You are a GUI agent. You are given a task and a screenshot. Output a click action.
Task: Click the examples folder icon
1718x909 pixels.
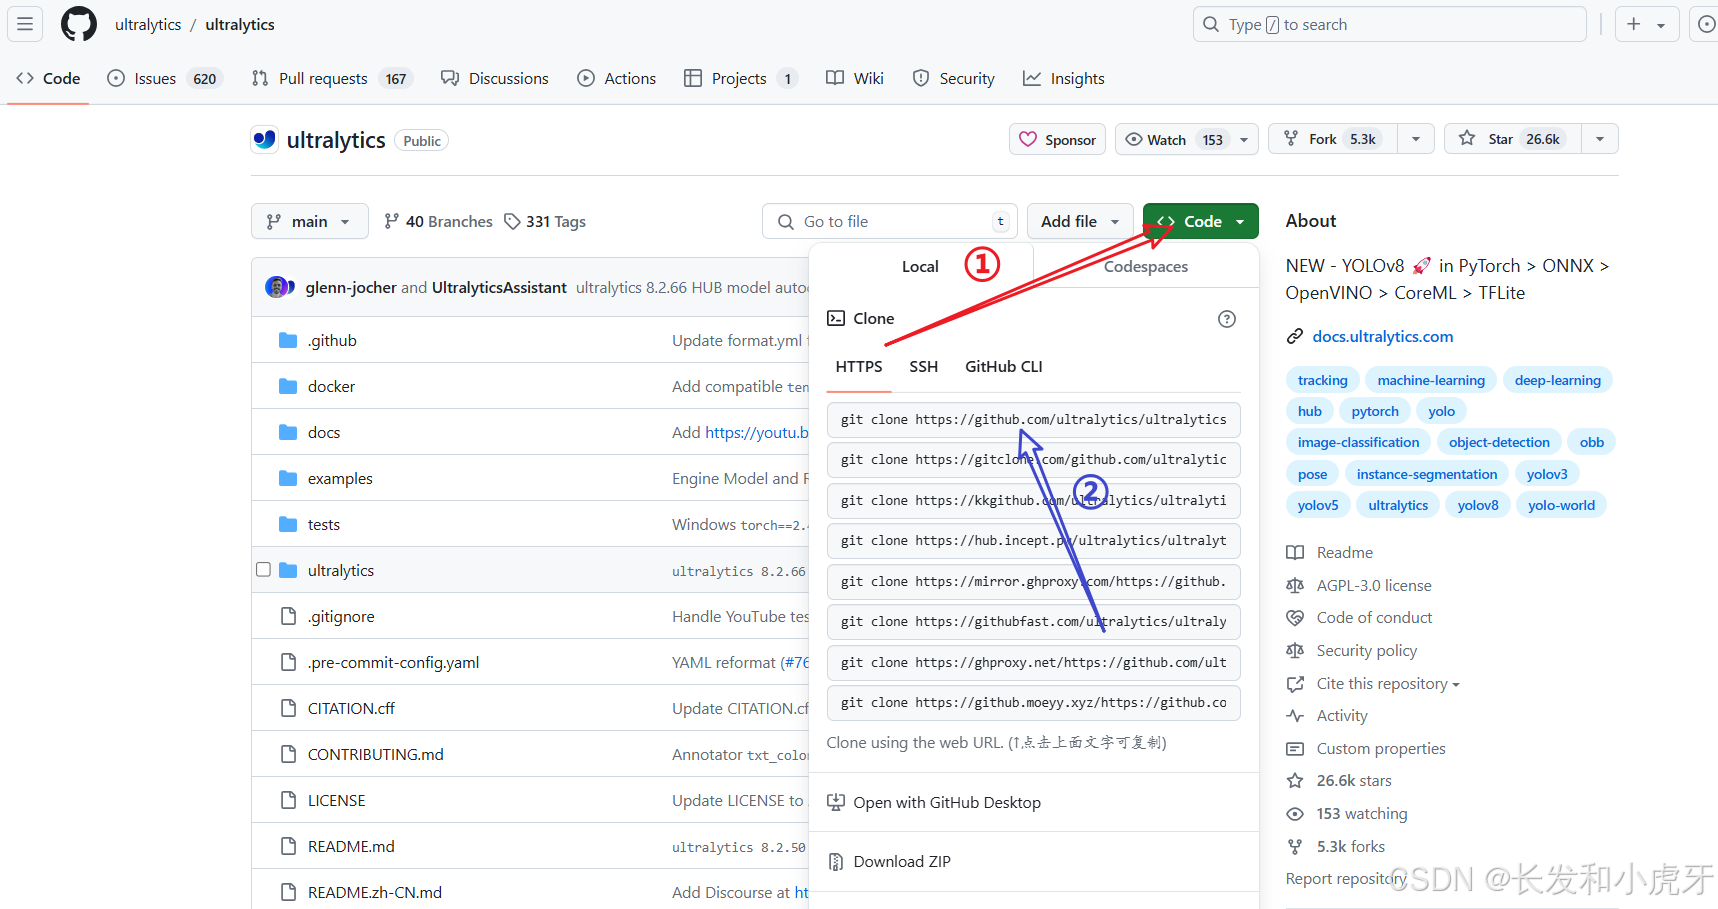[x=288, y=479]
